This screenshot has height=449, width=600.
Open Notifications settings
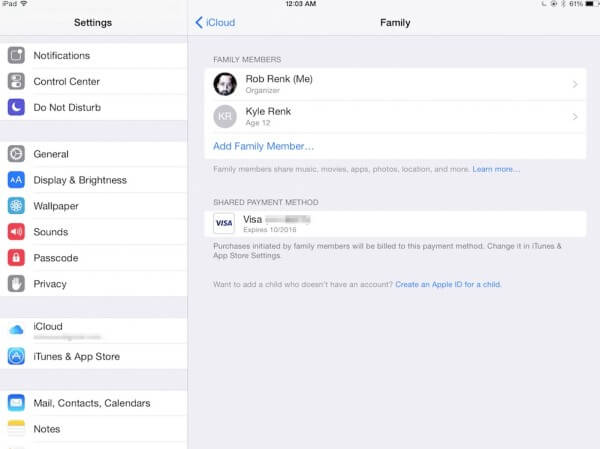94,56
